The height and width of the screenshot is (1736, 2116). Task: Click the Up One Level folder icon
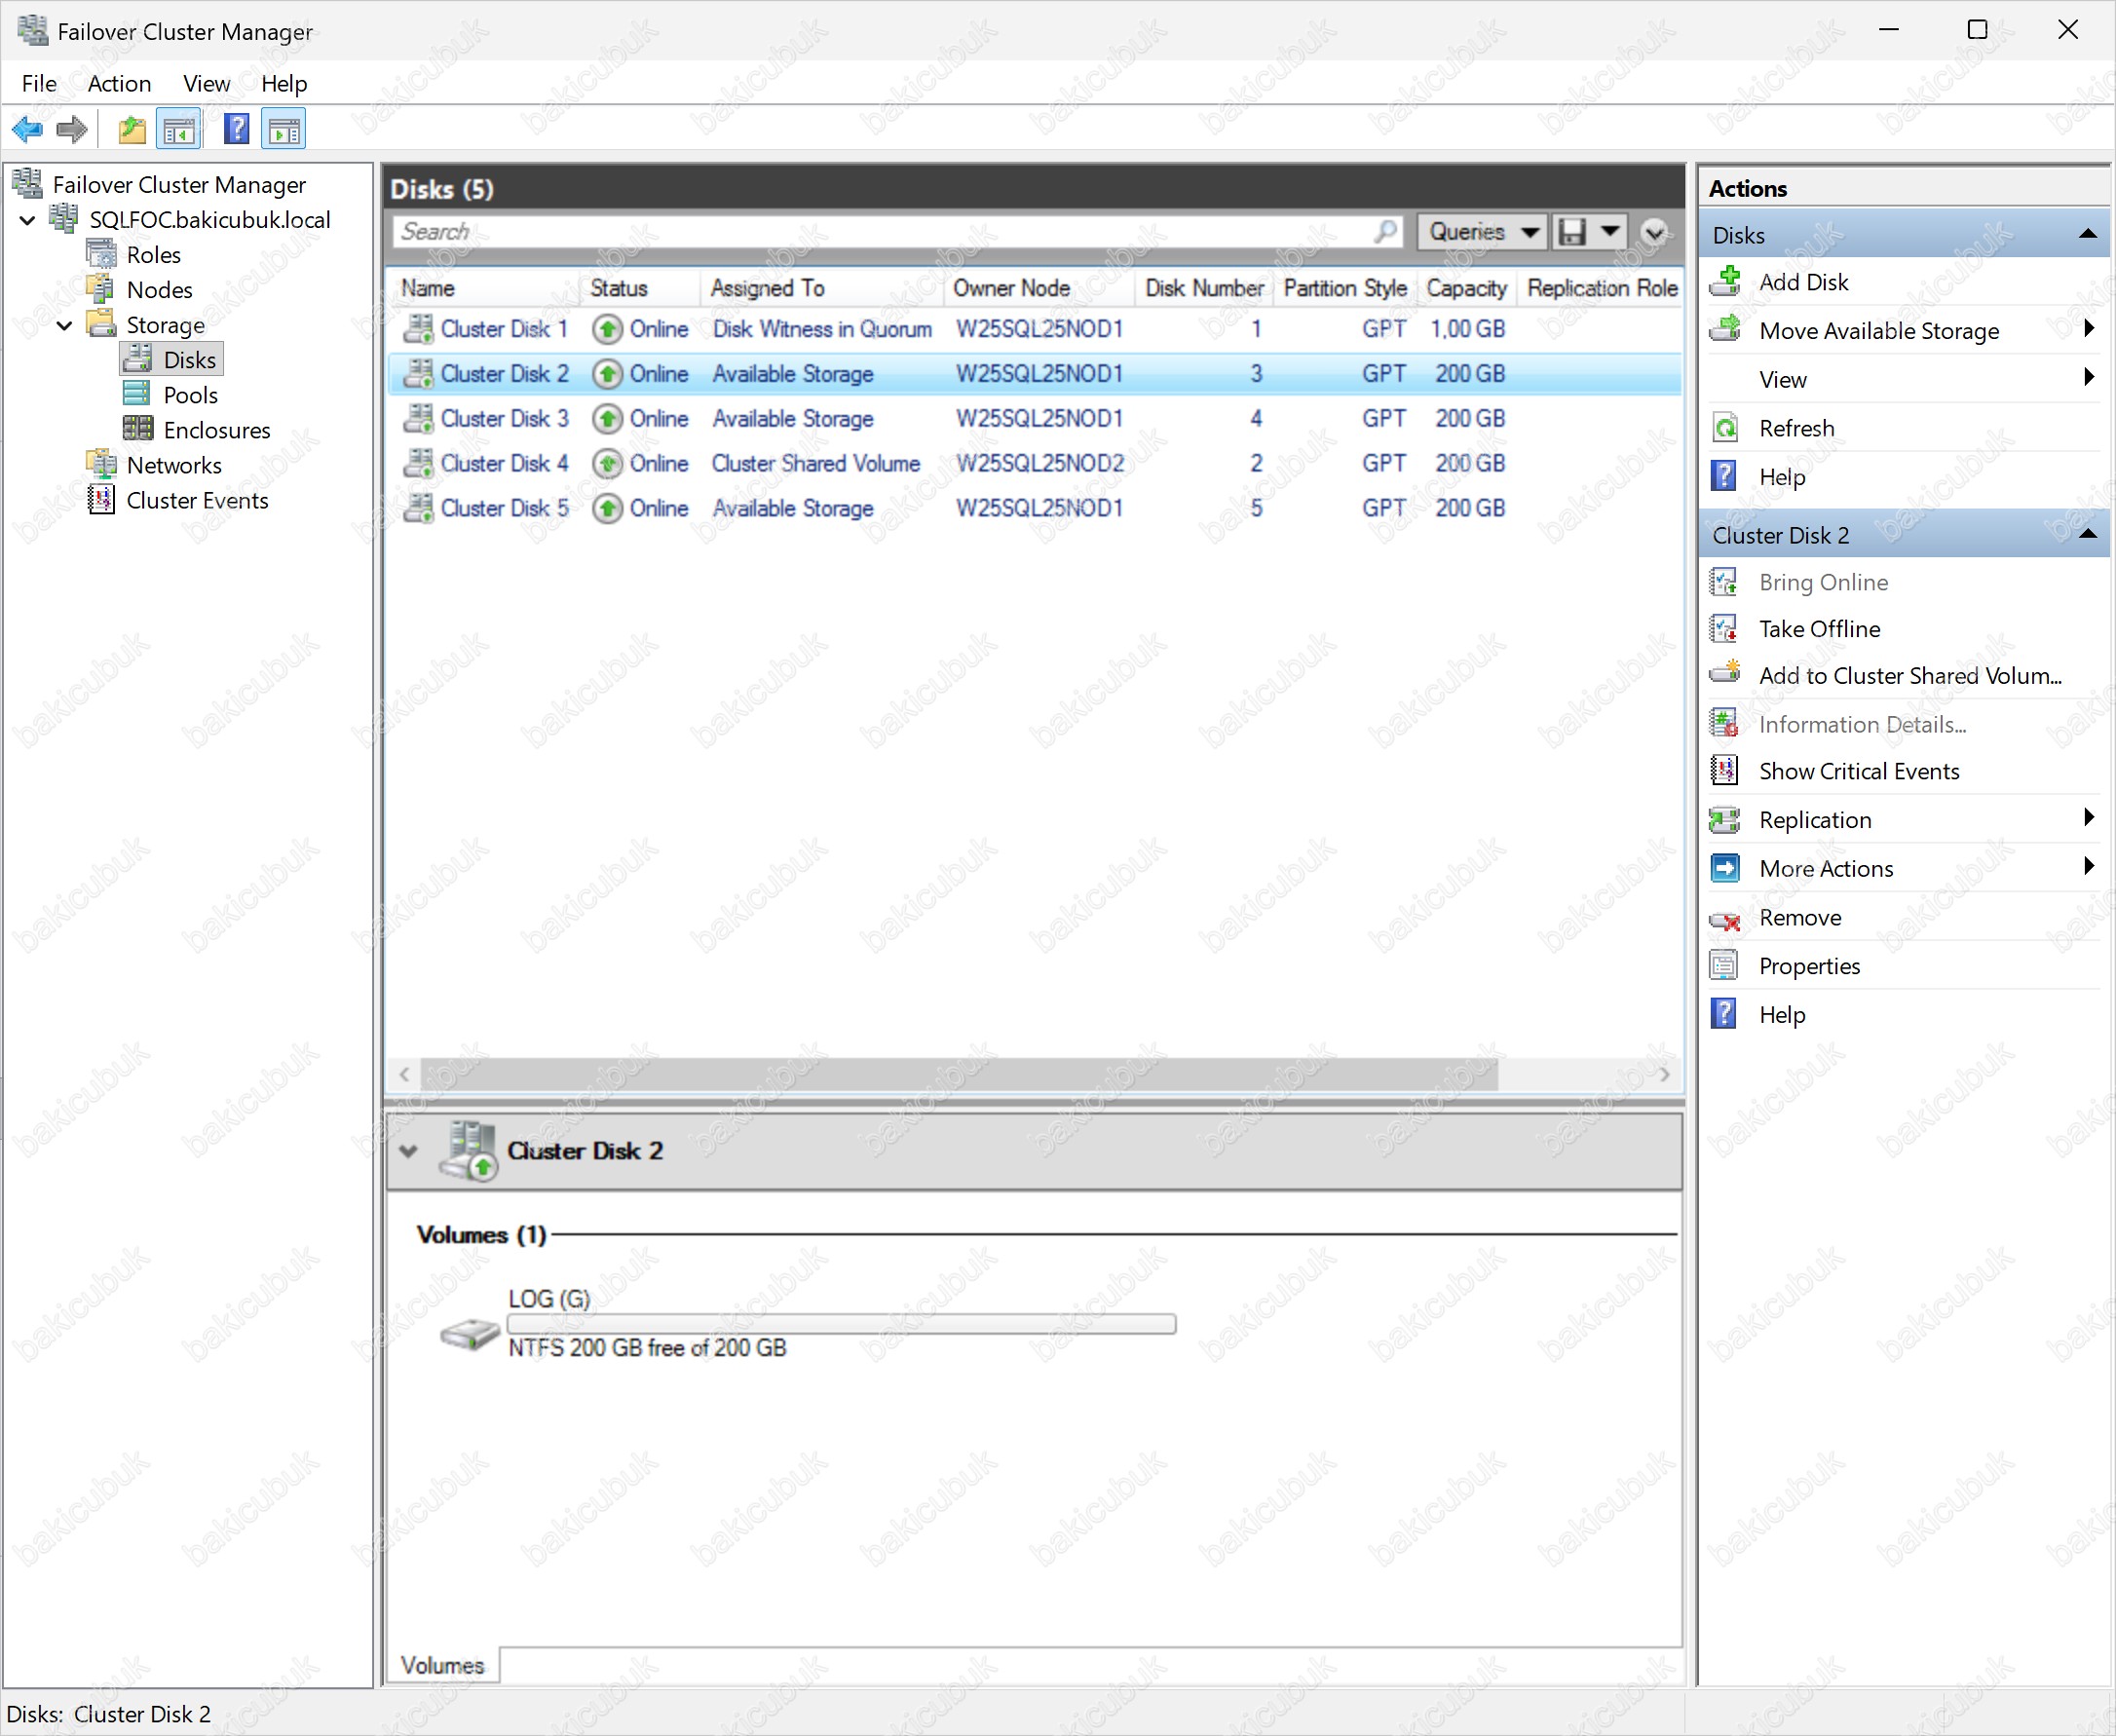click(x=131, y=129)
